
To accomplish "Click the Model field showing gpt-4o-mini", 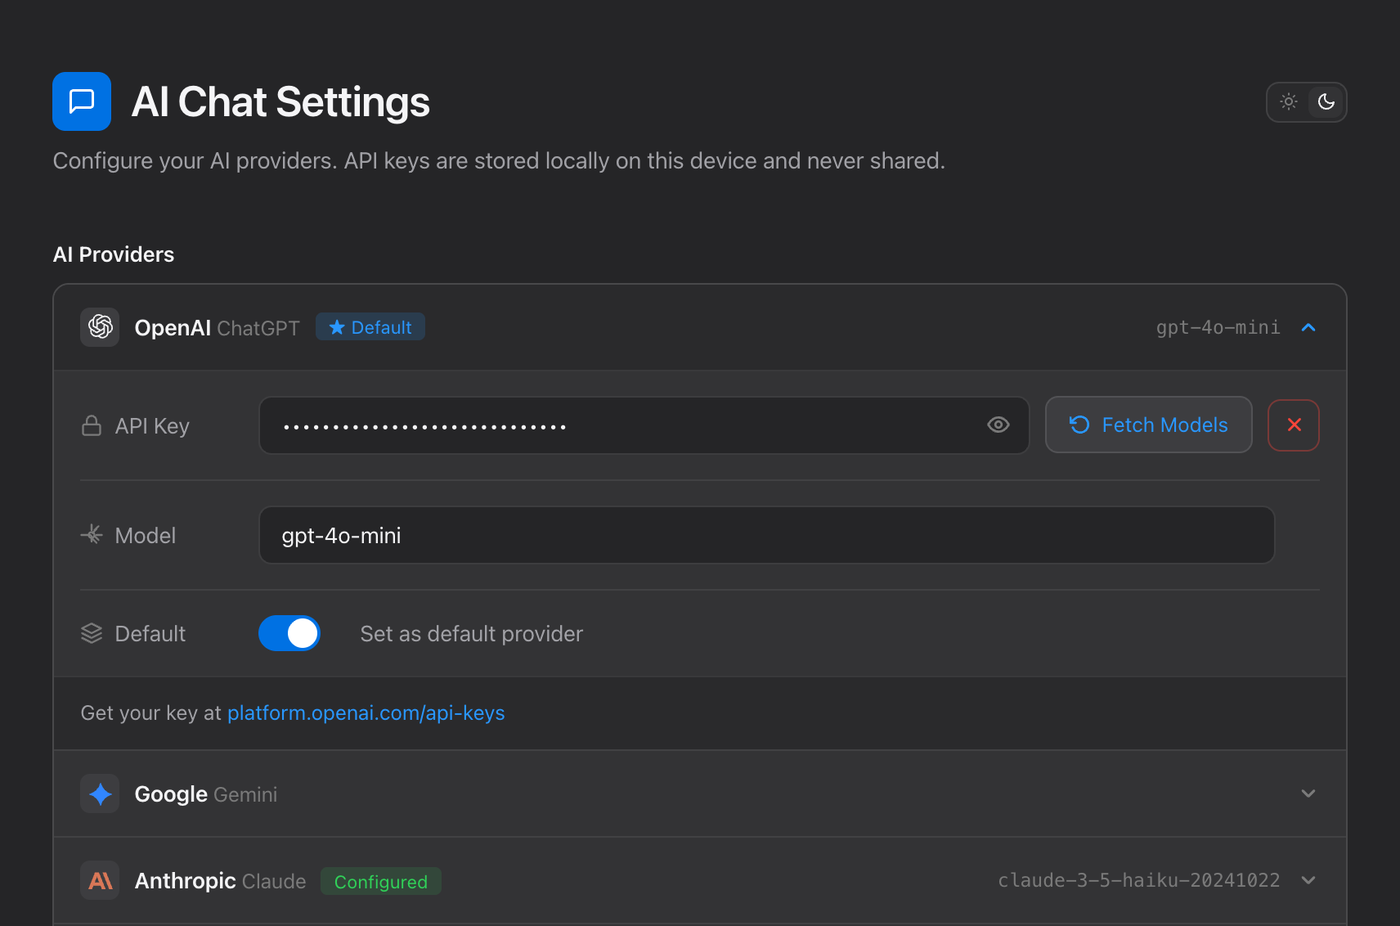I will click(767, 535).
